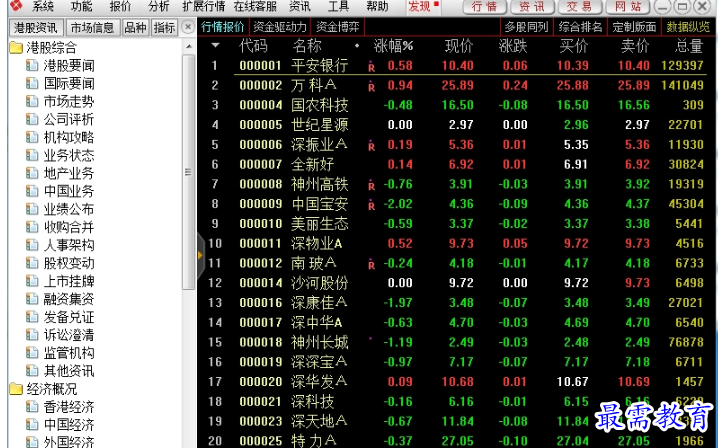Click the R marker for 平安银行
The width and height of the screenshot is (719, 448).
click(371, 67)
